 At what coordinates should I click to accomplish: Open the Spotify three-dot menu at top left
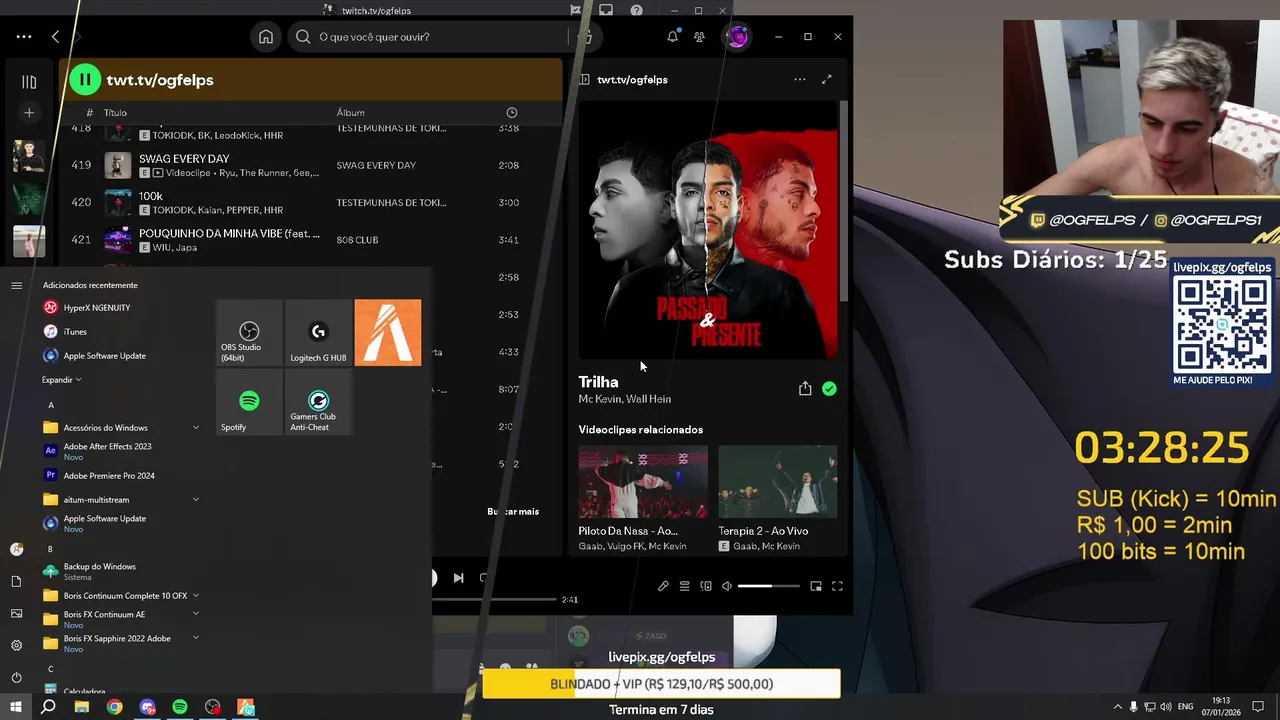(24, 37)
